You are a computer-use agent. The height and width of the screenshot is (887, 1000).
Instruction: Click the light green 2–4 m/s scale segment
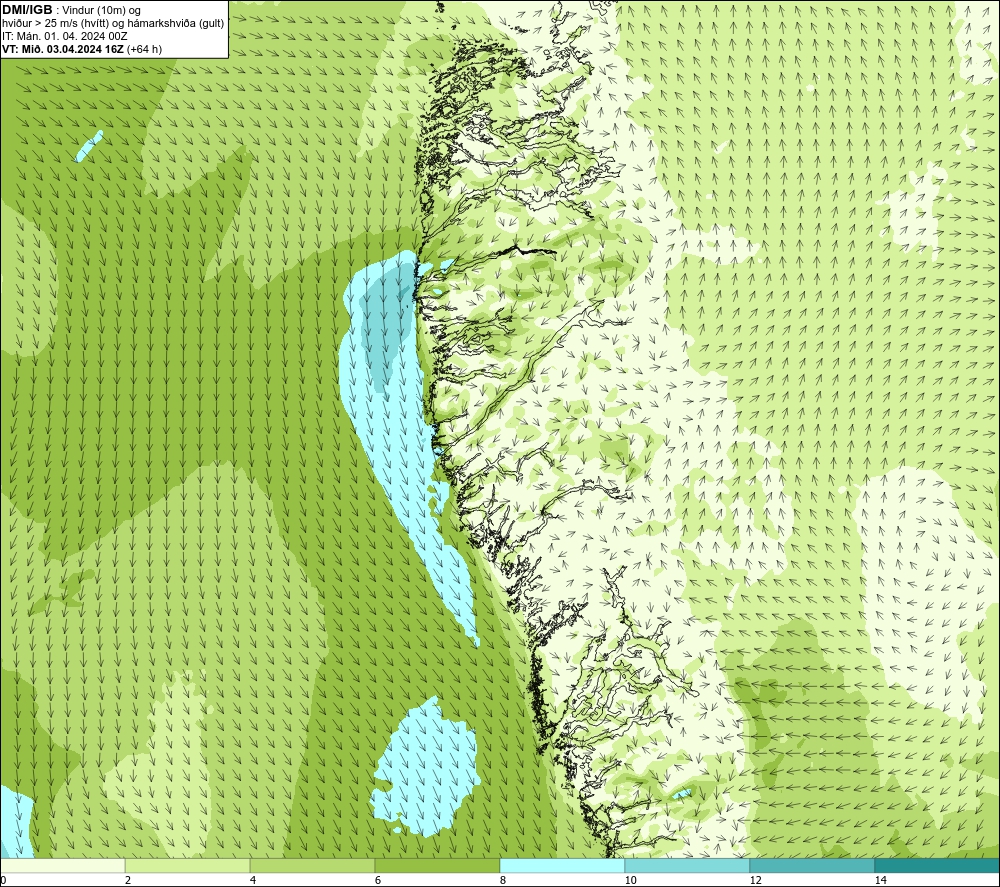[x=187, y=865]
